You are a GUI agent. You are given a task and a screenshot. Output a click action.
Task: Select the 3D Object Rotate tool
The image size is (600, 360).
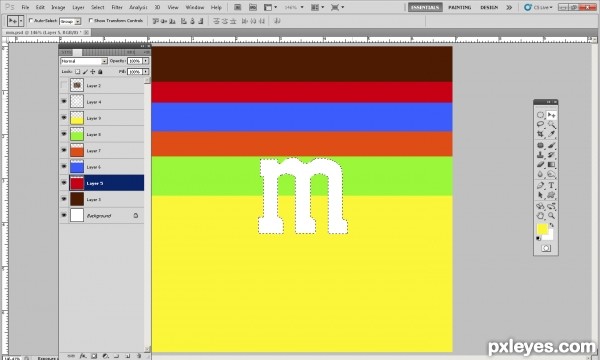click(x=540, y=206)
